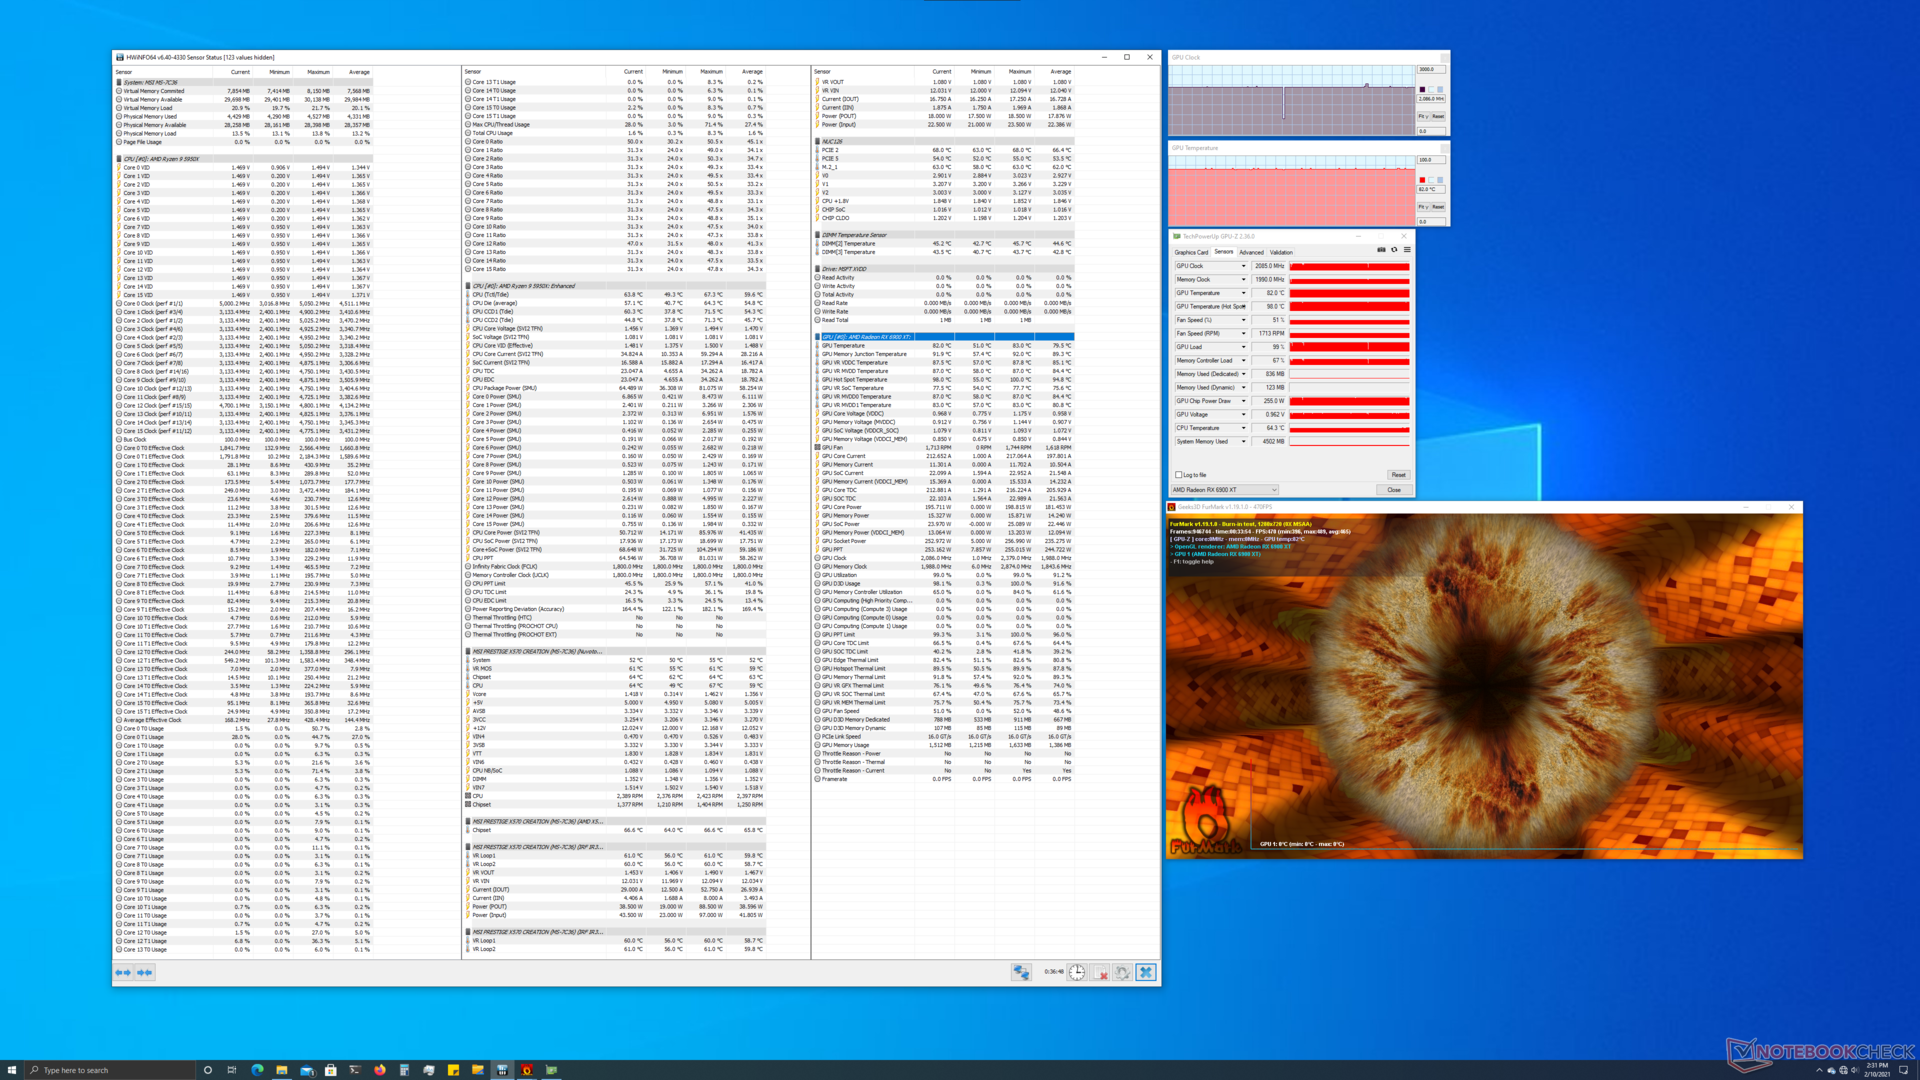
Task: Open the Mail app taskbar icon
Action: (306, 1070)
